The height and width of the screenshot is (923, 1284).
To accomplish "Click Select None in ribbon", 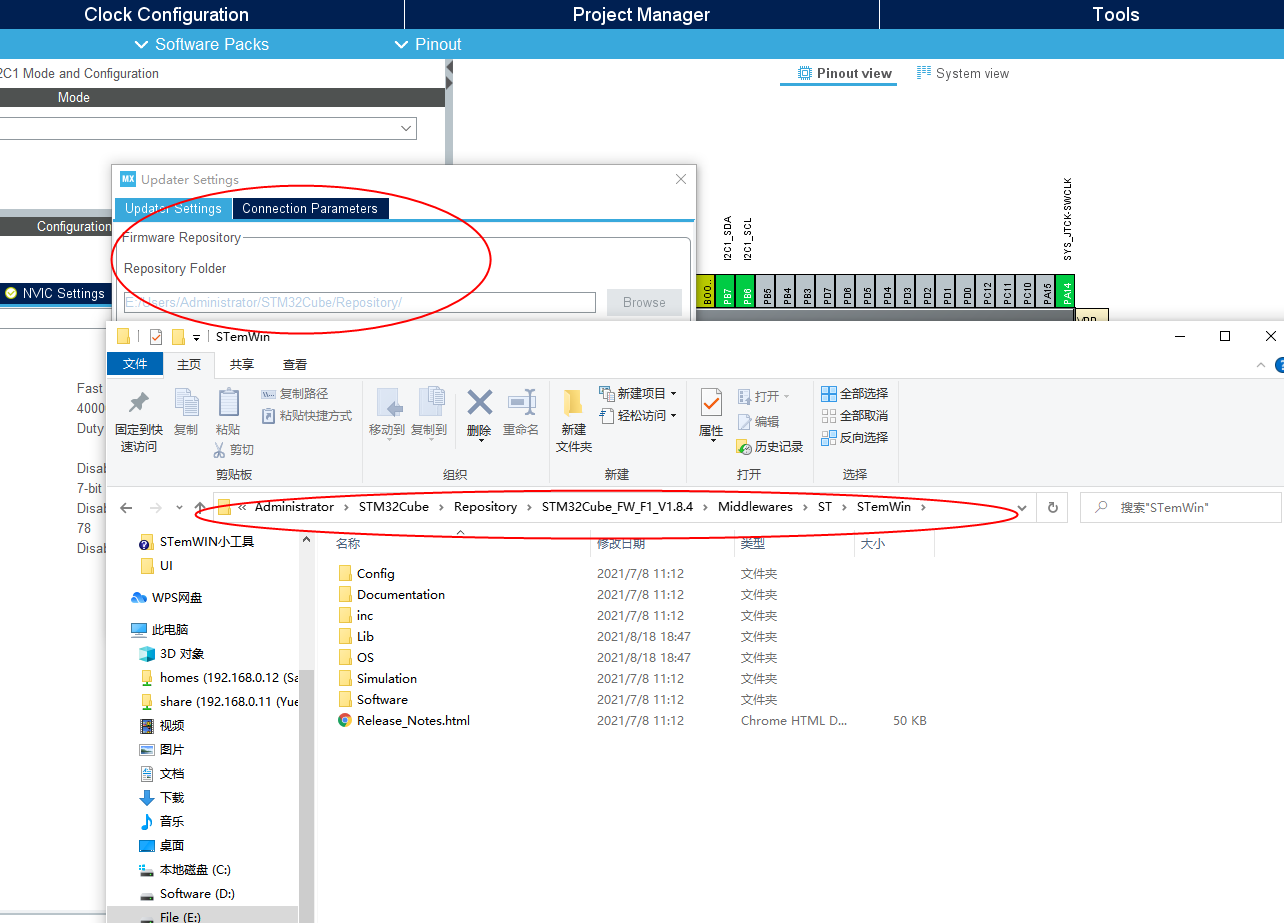I will point(853,416).
